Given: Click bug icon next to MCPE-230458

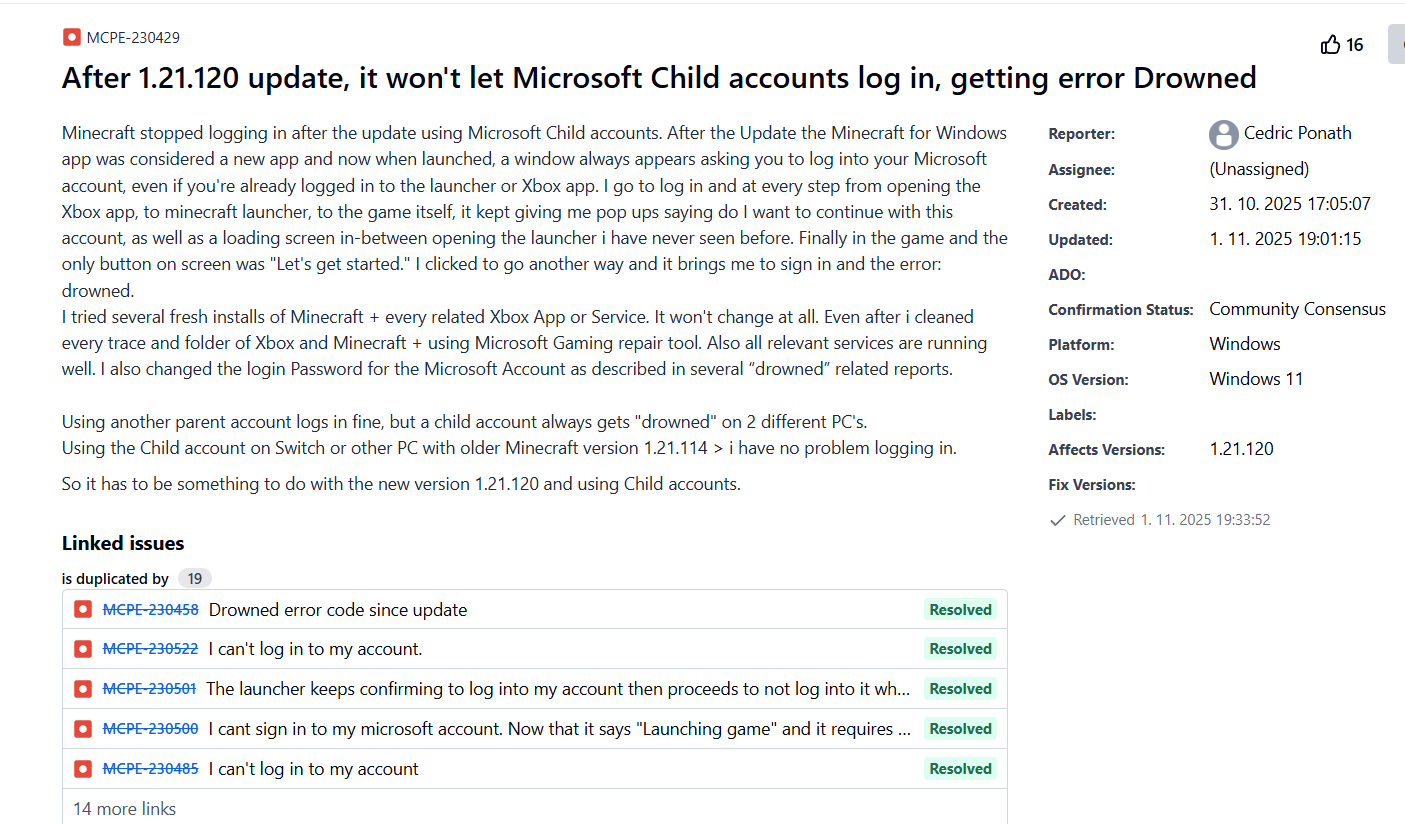Looking at the screenshot, I should 83,610.
